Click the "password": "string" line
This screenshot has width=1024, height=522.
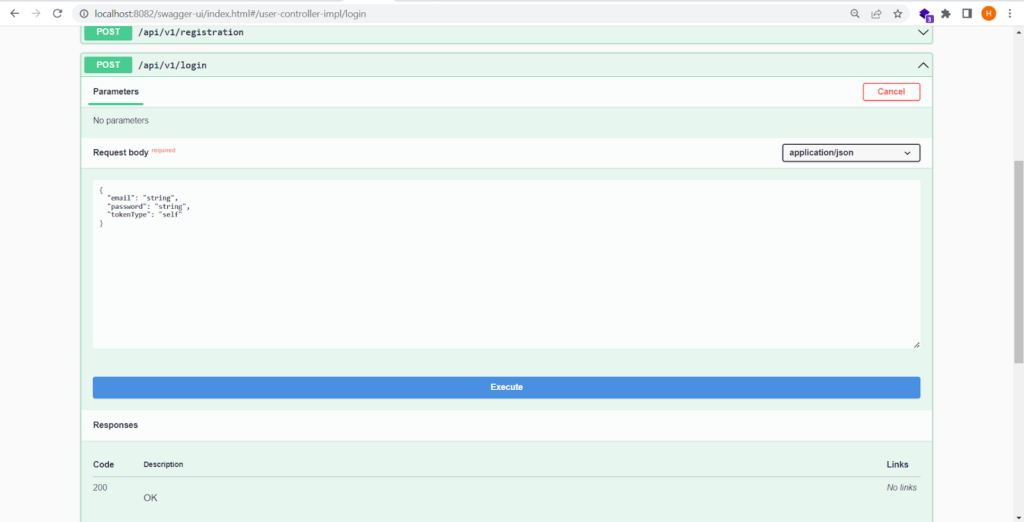click(148, 206)
